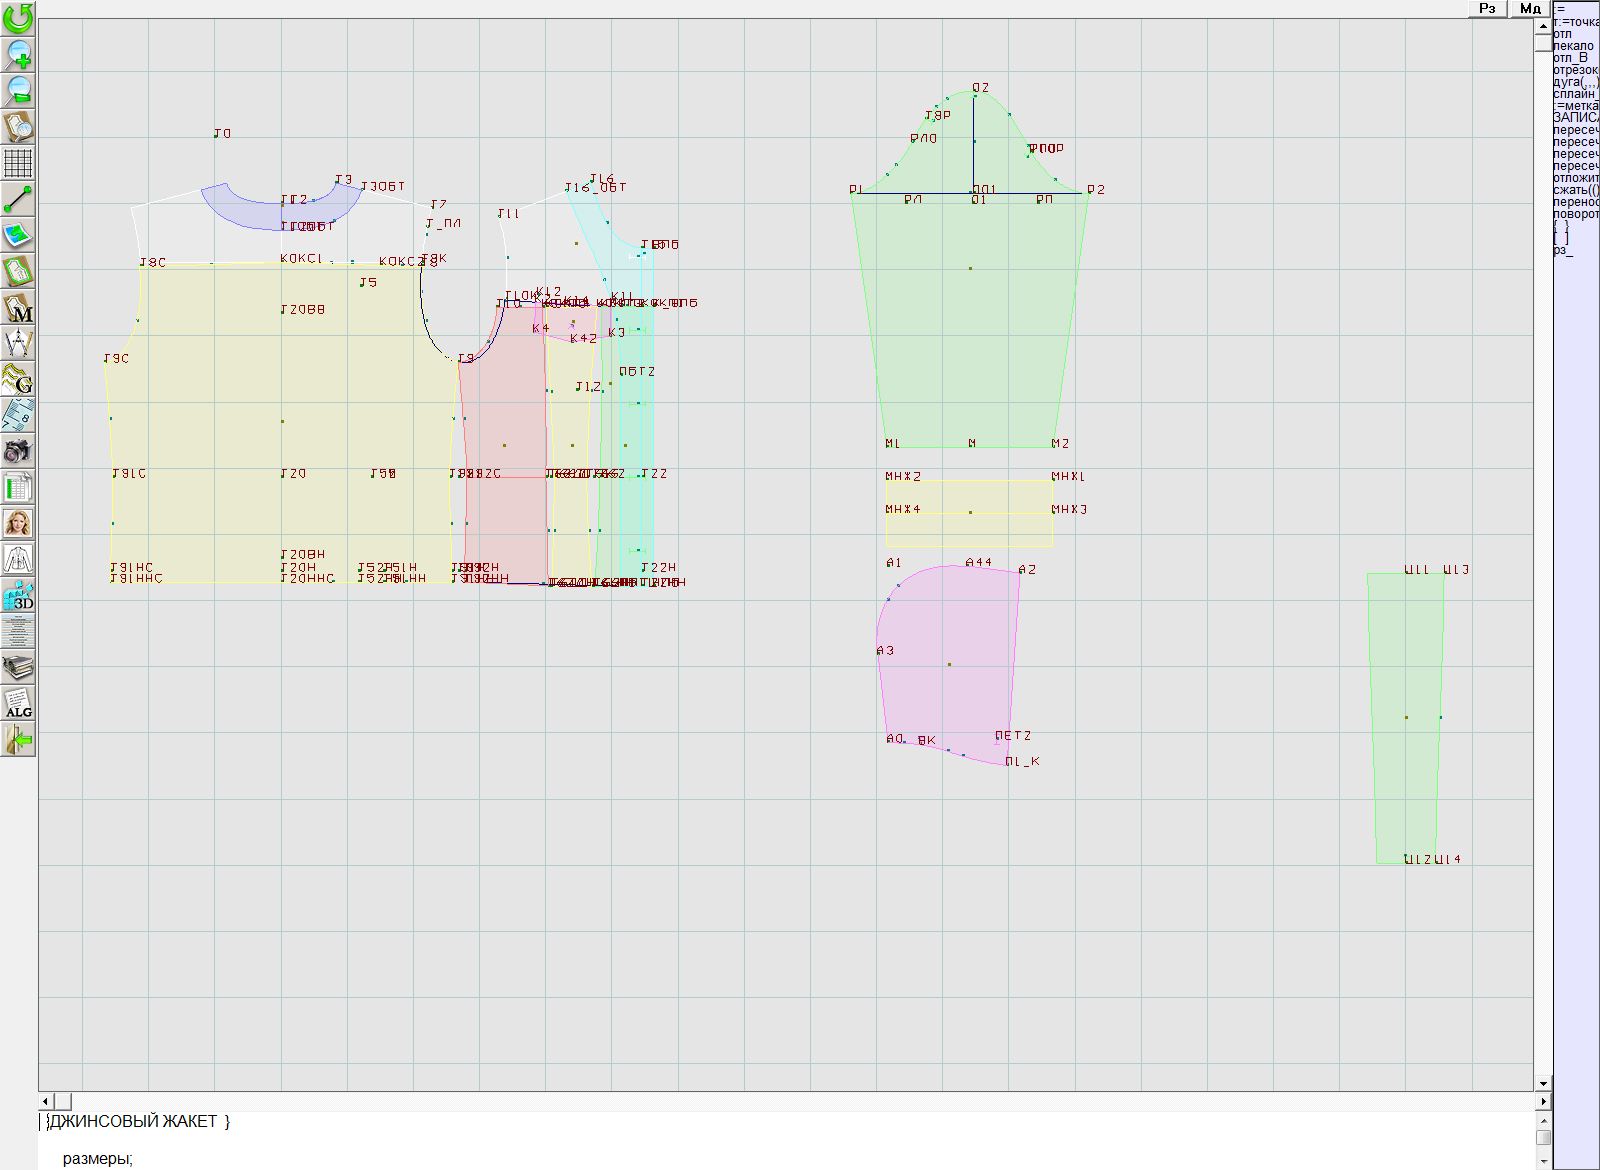Screen dimensions: 1600x1170
Task: Click the horizontal scrollbar left arrow
Action: 47,1101
